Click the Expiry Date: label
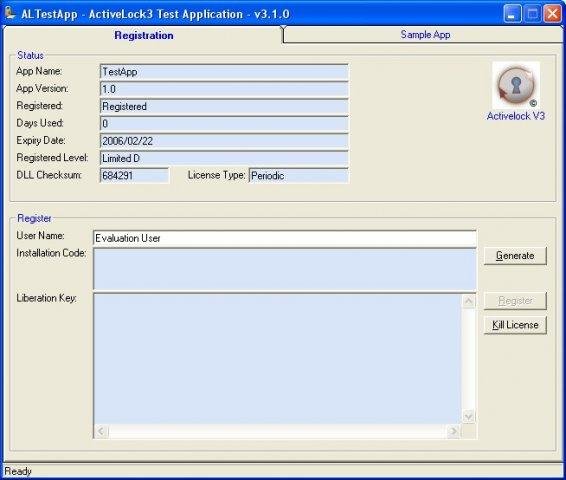 pos(41,140)
